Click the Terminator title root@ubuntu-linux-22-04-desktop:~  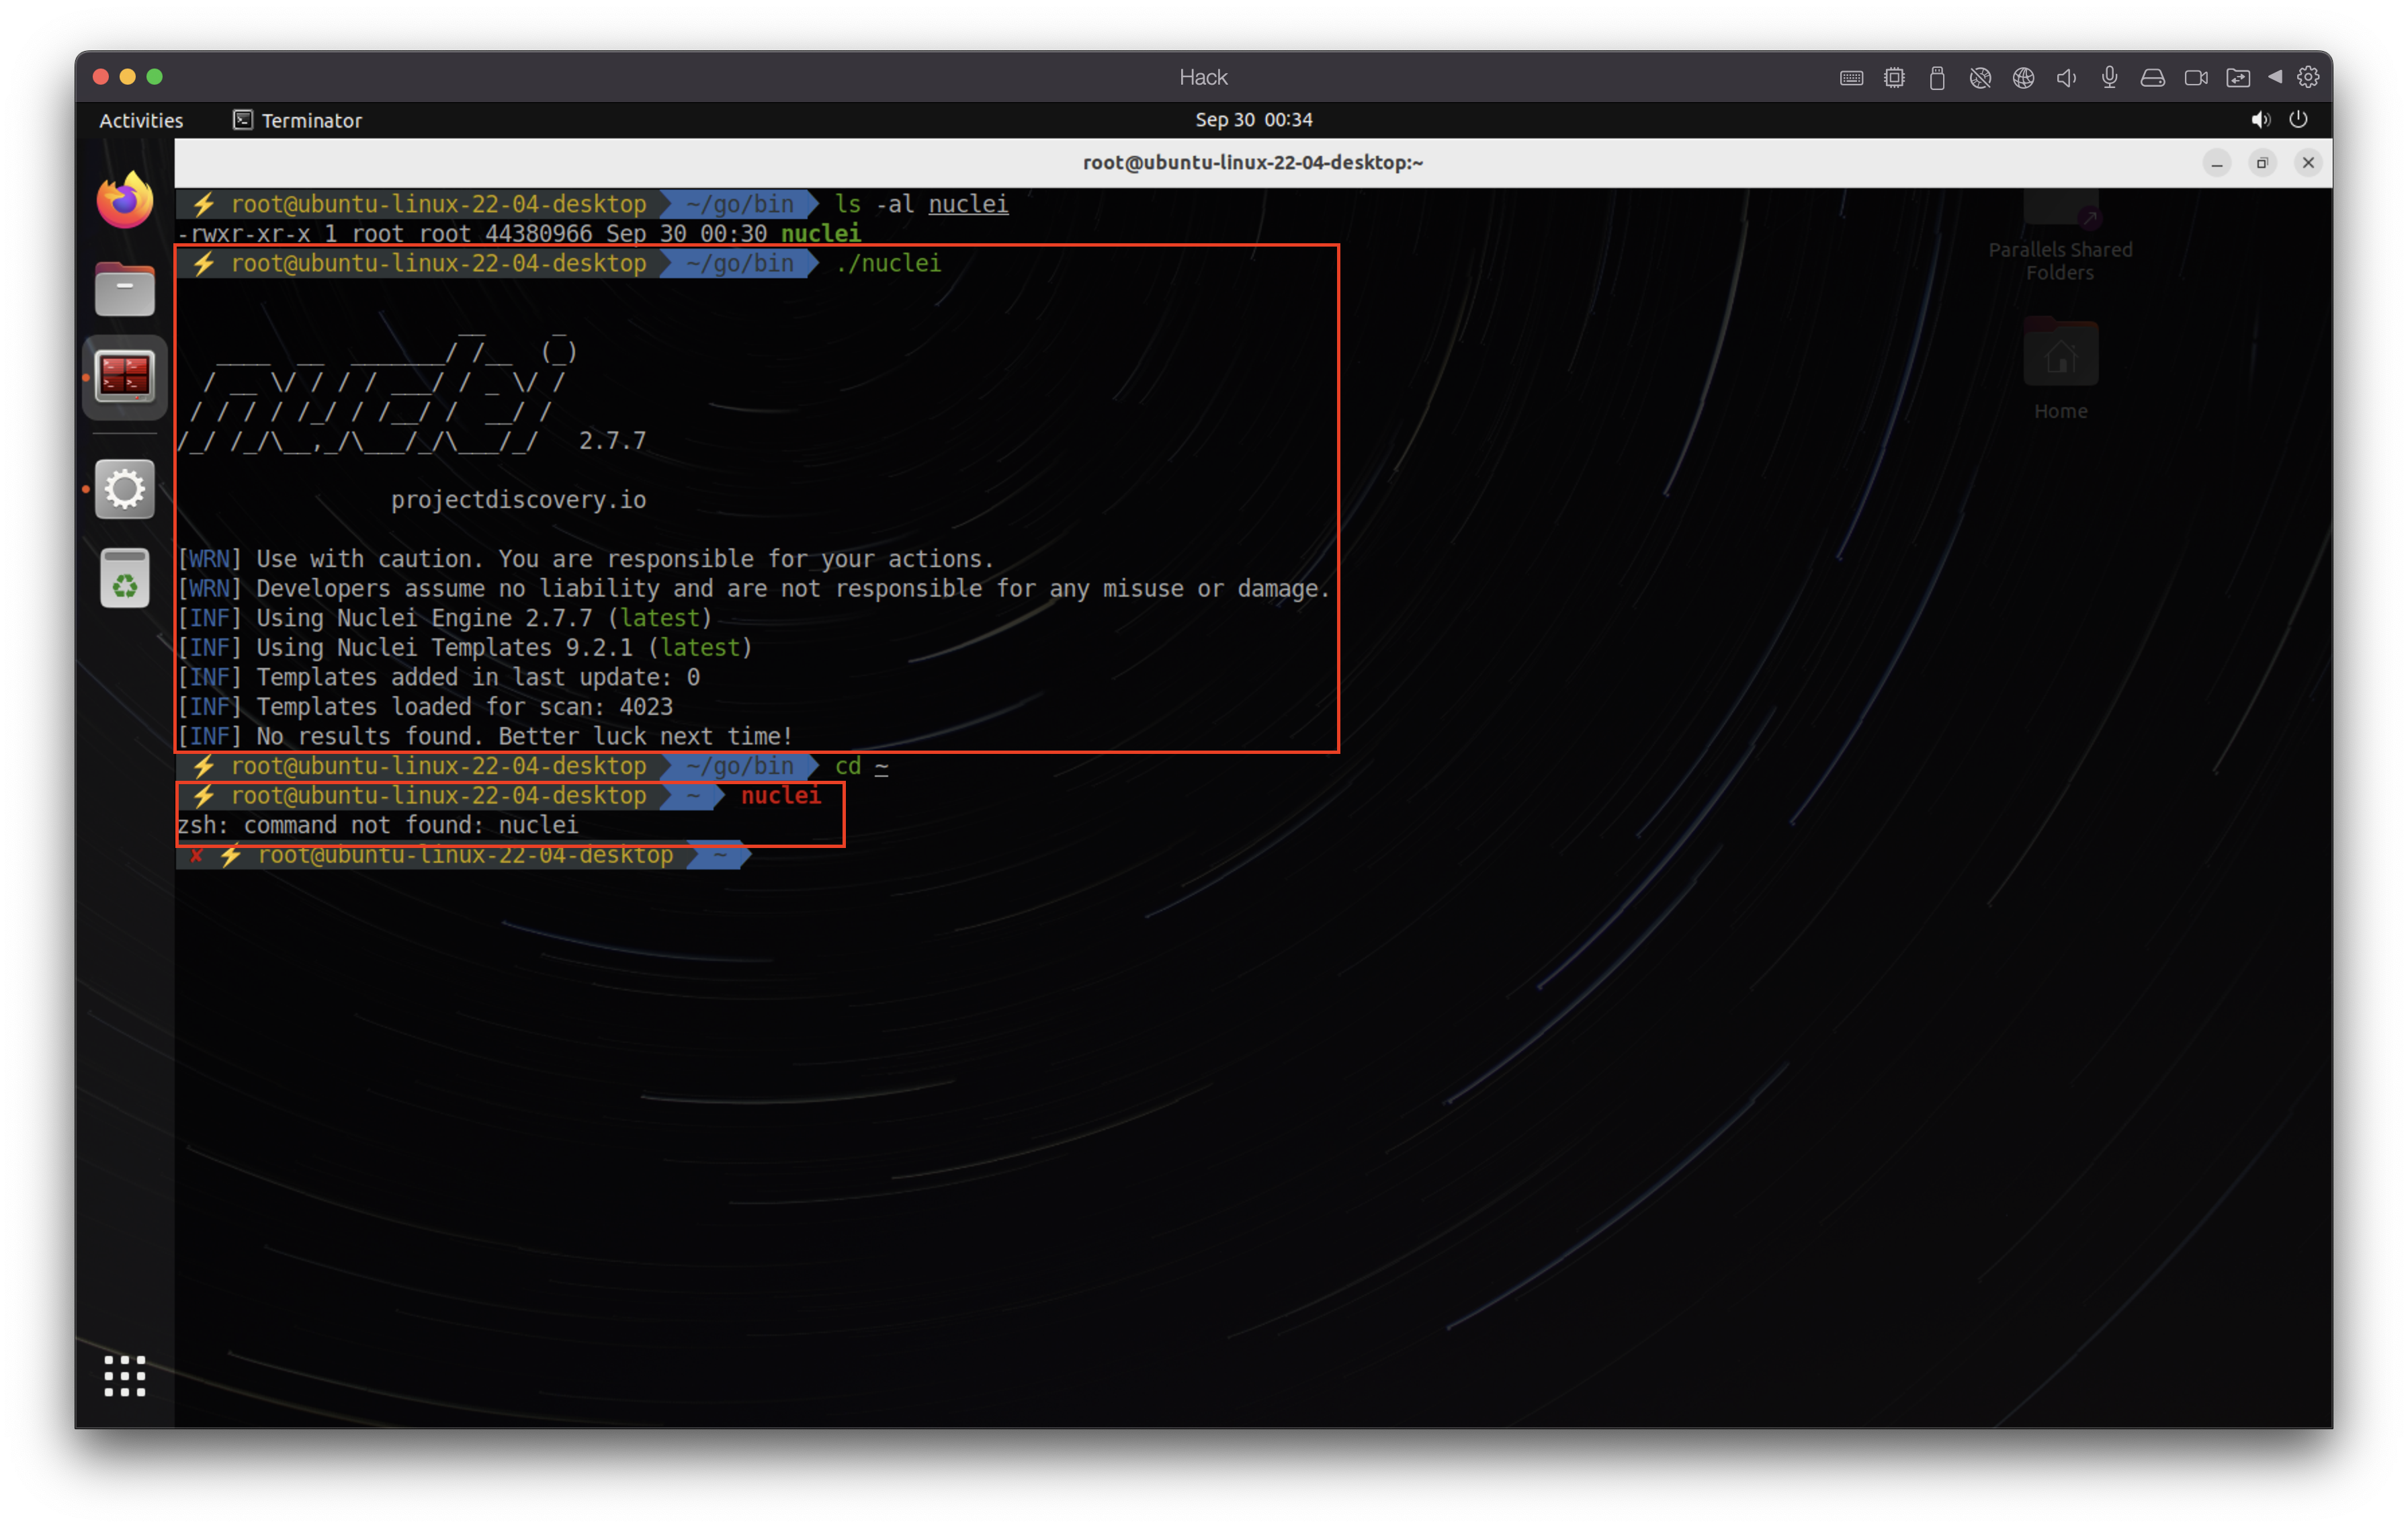[x=1252, y=162]
